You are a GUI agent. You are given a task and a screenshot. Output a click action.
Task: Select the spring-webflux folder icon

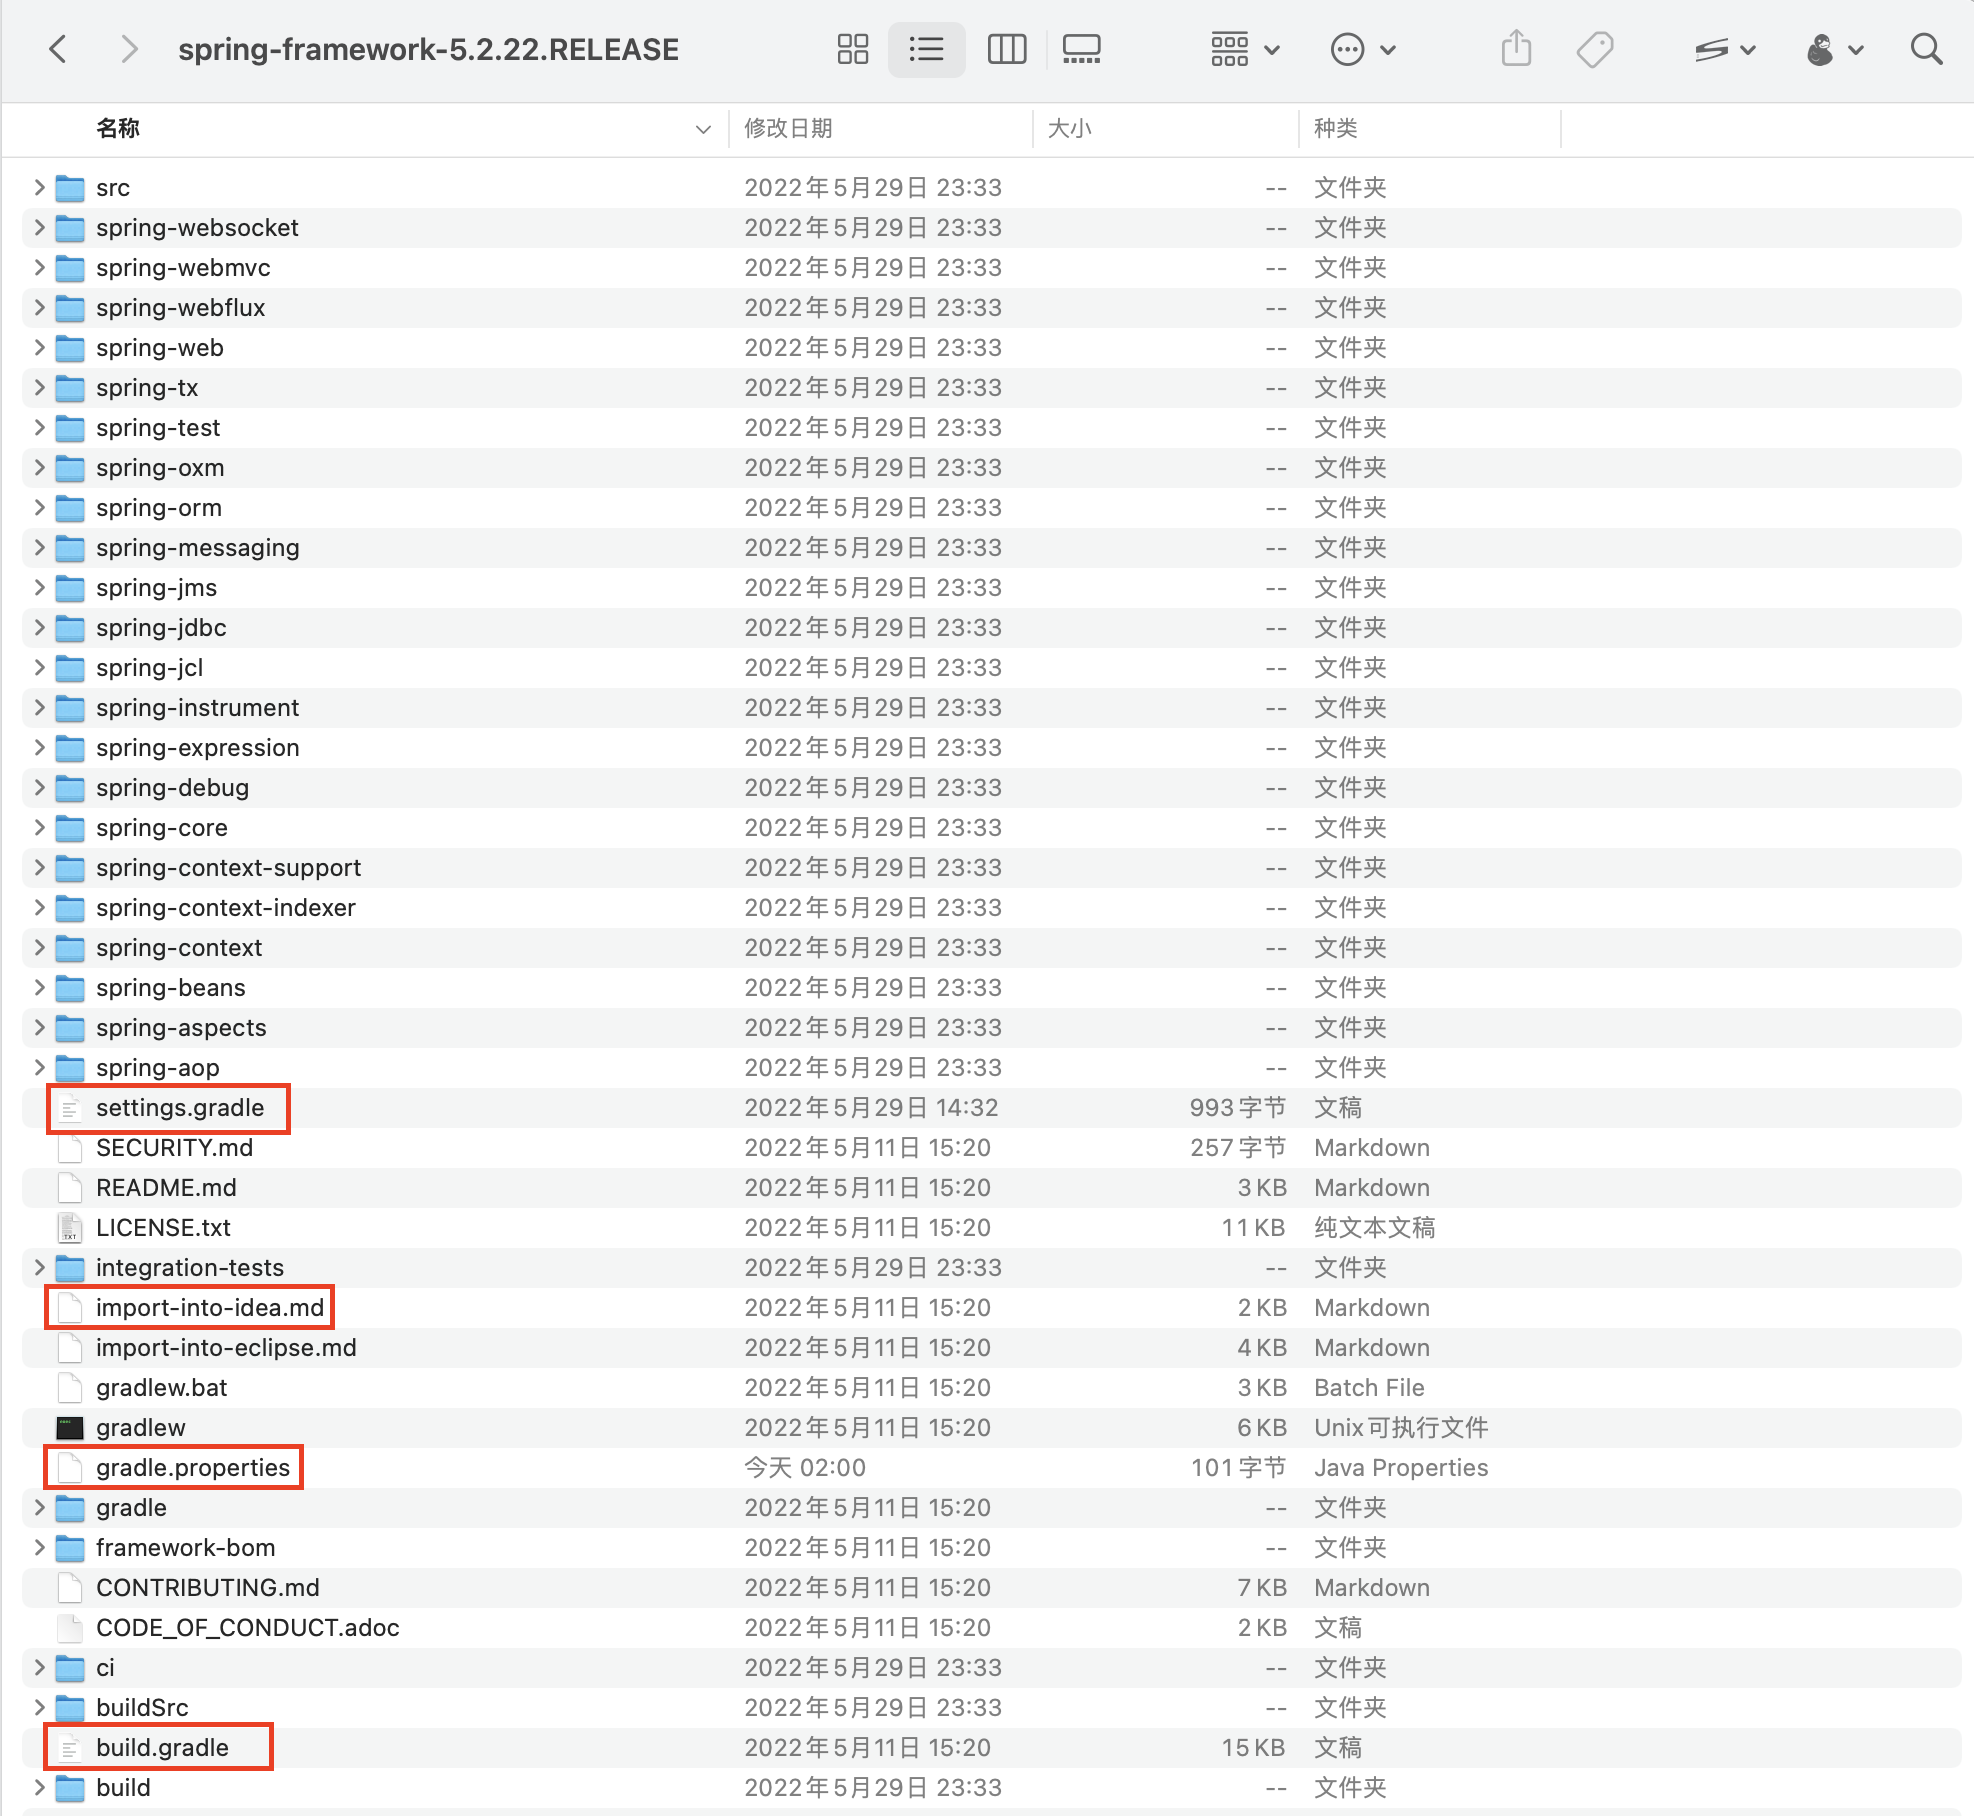pyautogui.click(x=69, y=308)
